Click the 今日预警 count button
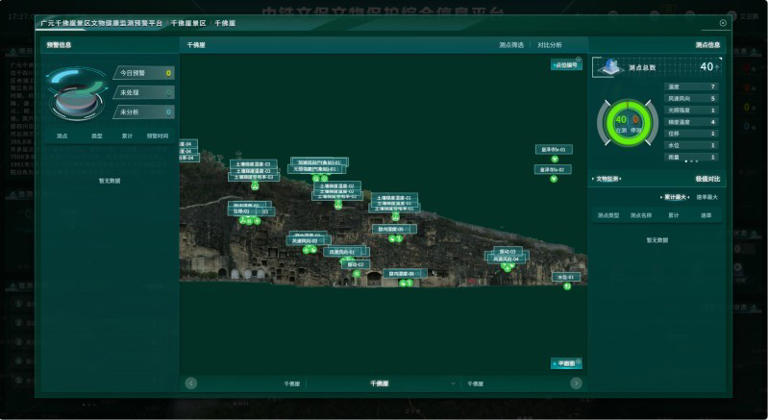Viewport: 768px width, 420px height. point(141,73)
